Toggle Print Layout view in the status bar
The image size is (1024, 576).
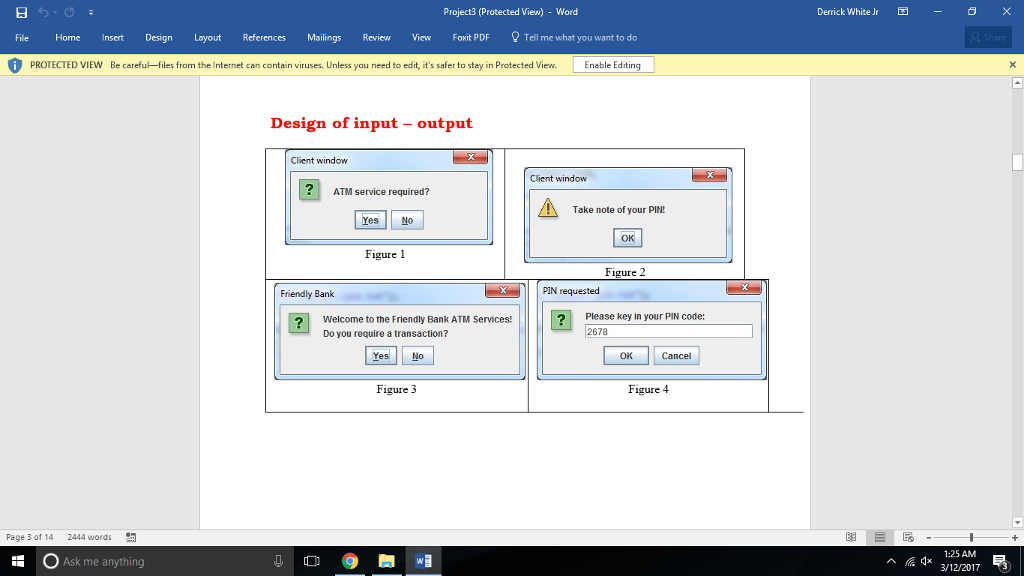(x=878, y=536)
